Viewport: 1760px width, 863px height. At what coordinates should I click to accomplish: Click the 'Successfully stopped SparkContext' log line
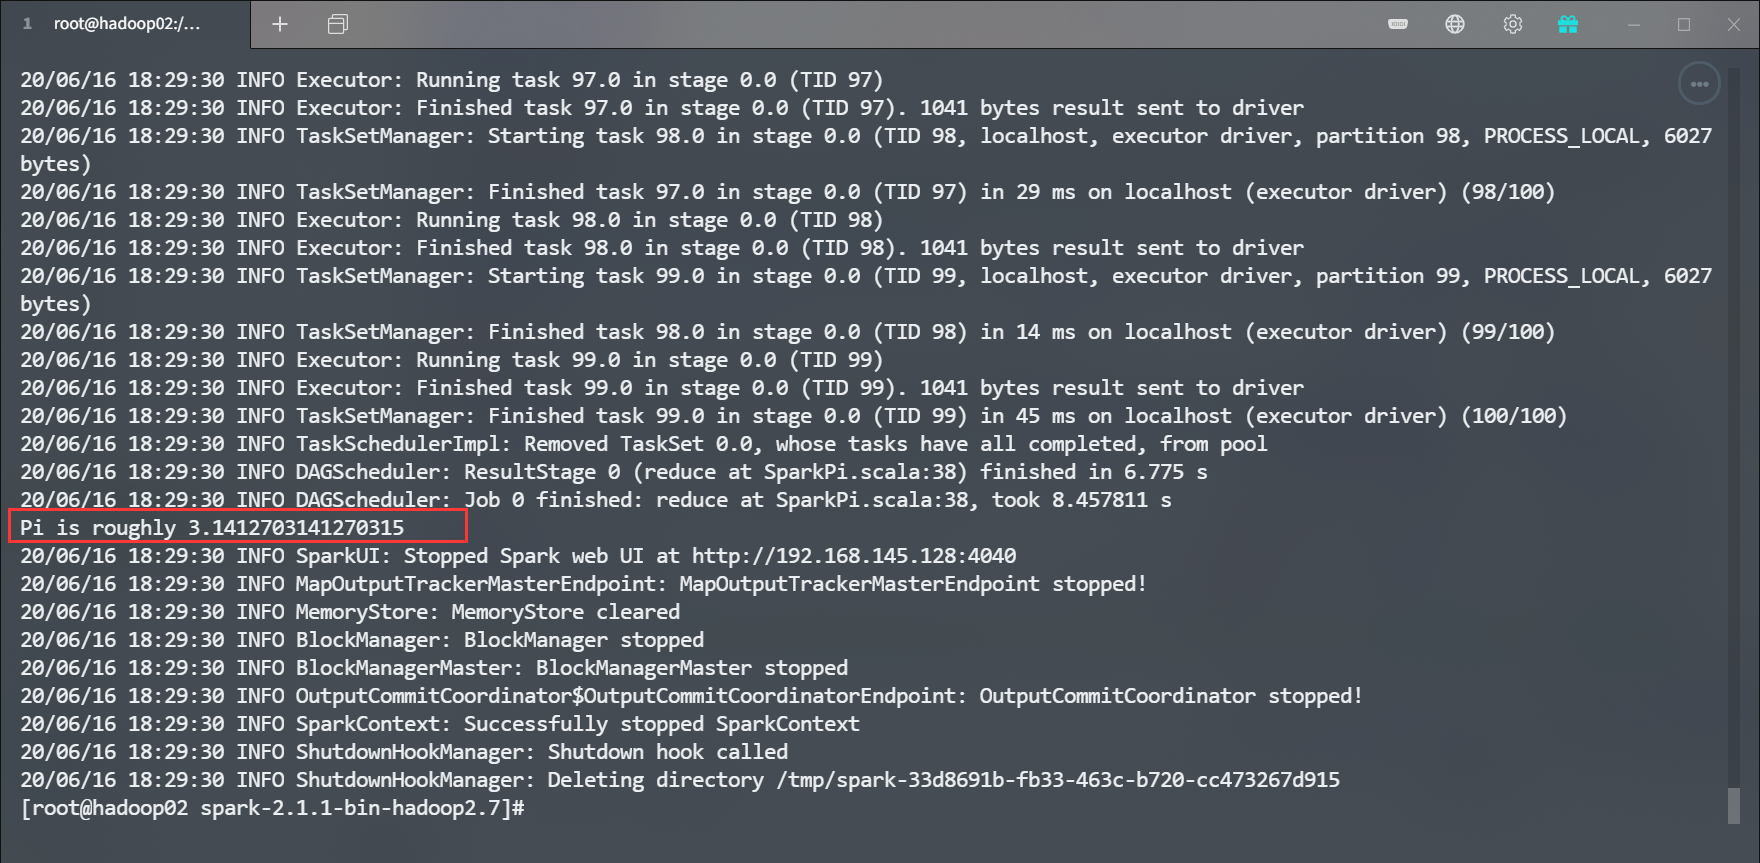click(x=660, y=724)
